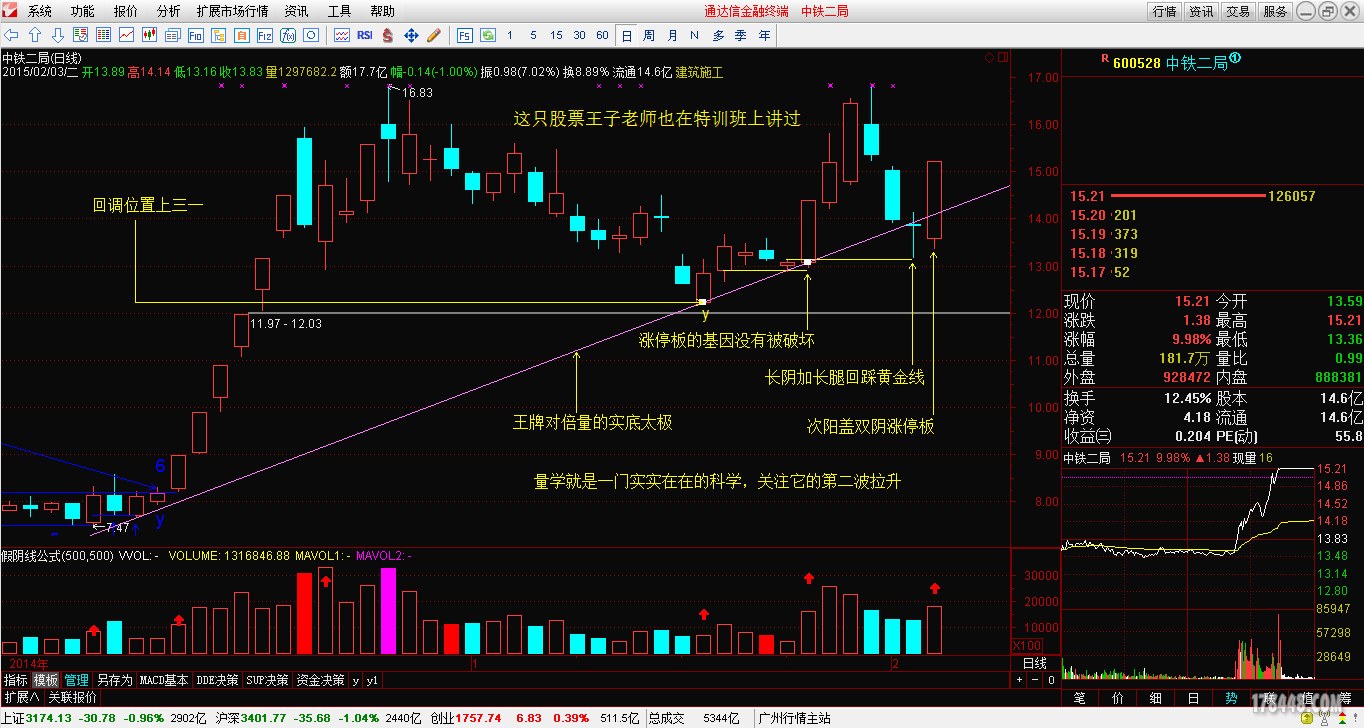Image resolution: width=1364 pixels, height=728 pixels.
Task: Expand the 扩展∧ panel at bottom
Action: pos(20,696)
